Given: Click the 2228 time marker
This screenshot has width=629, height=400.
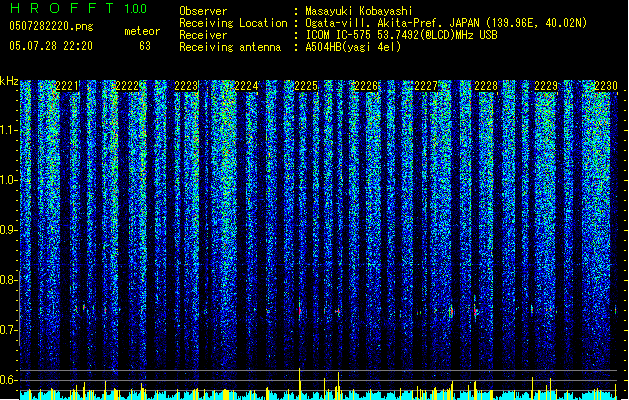Looking at the screenshot, I should pos(486,86).
